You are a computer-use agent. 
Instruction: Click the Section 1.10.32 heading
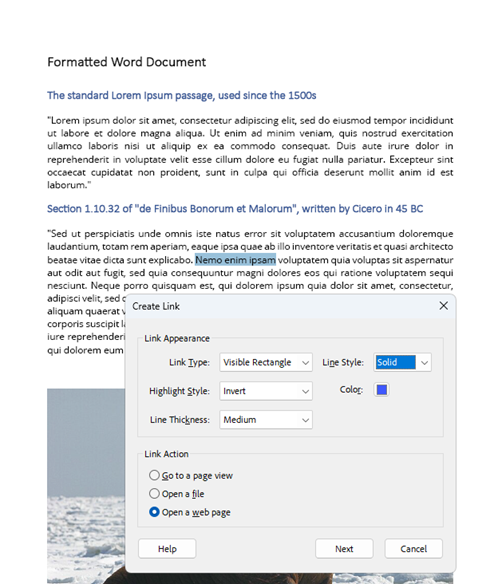click(235, 209)
